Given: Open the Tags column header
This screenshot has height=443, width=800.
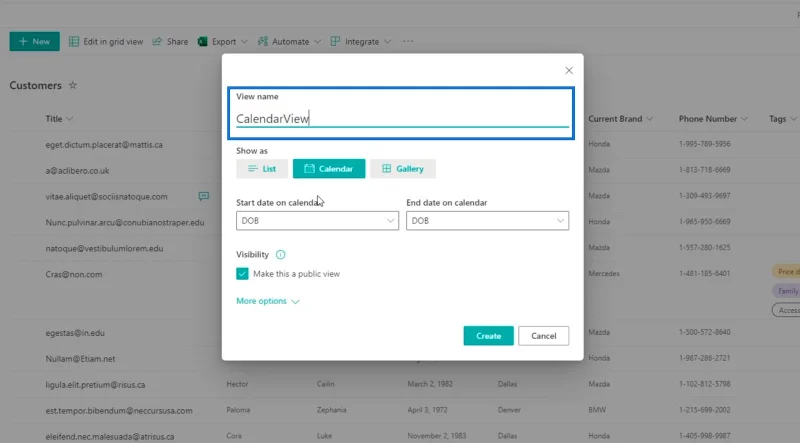Looking at the screenshot, I should pyautogui.click(x=783, y=118).
